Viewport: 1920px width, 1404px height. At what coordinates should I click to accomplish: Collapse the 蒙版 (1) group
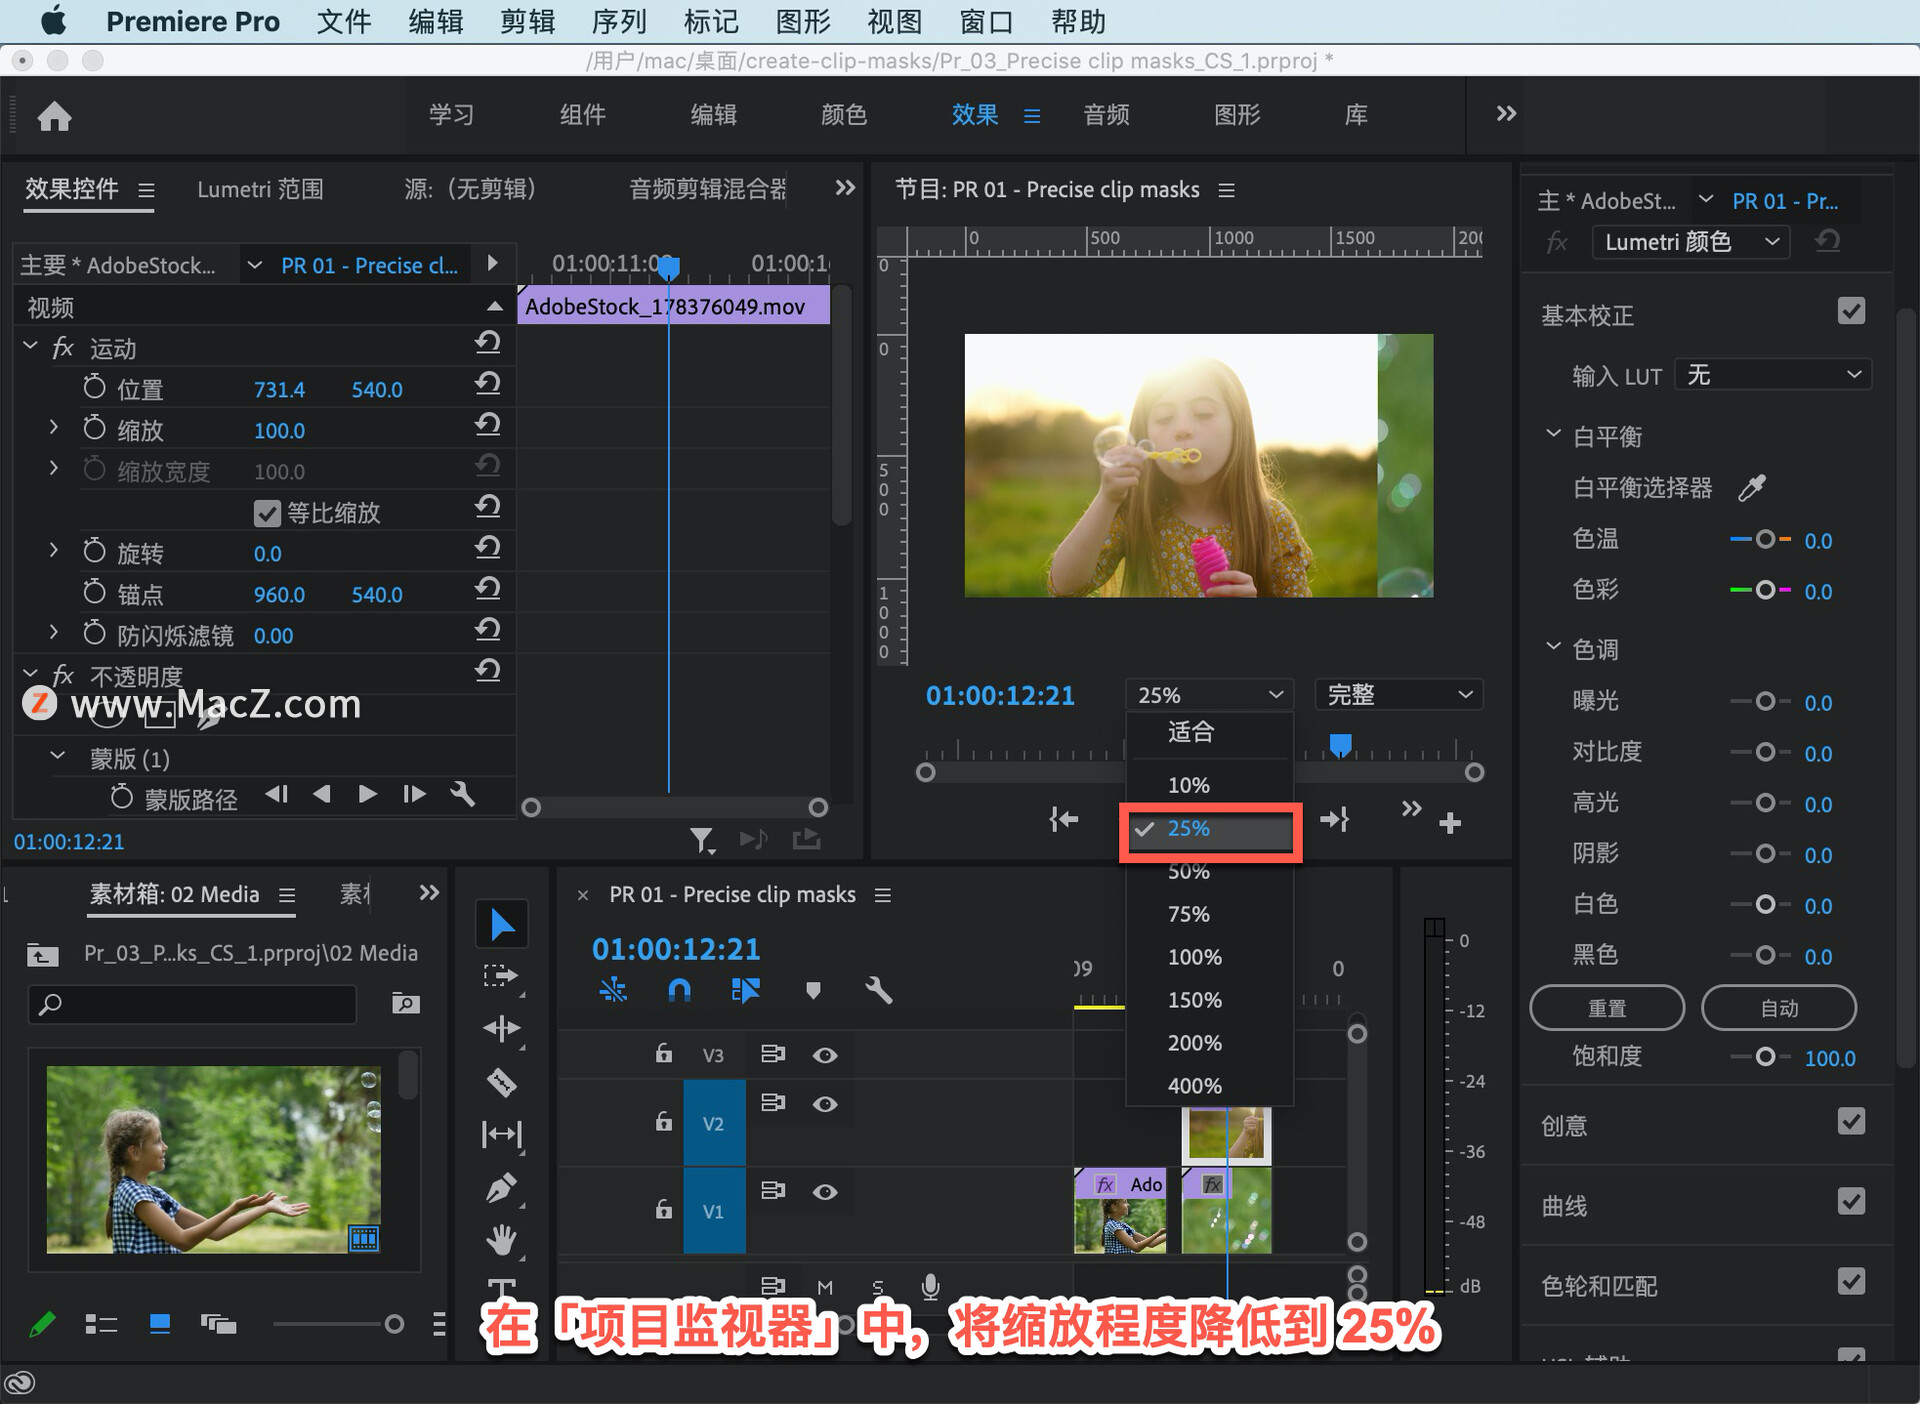pos(57,756)
